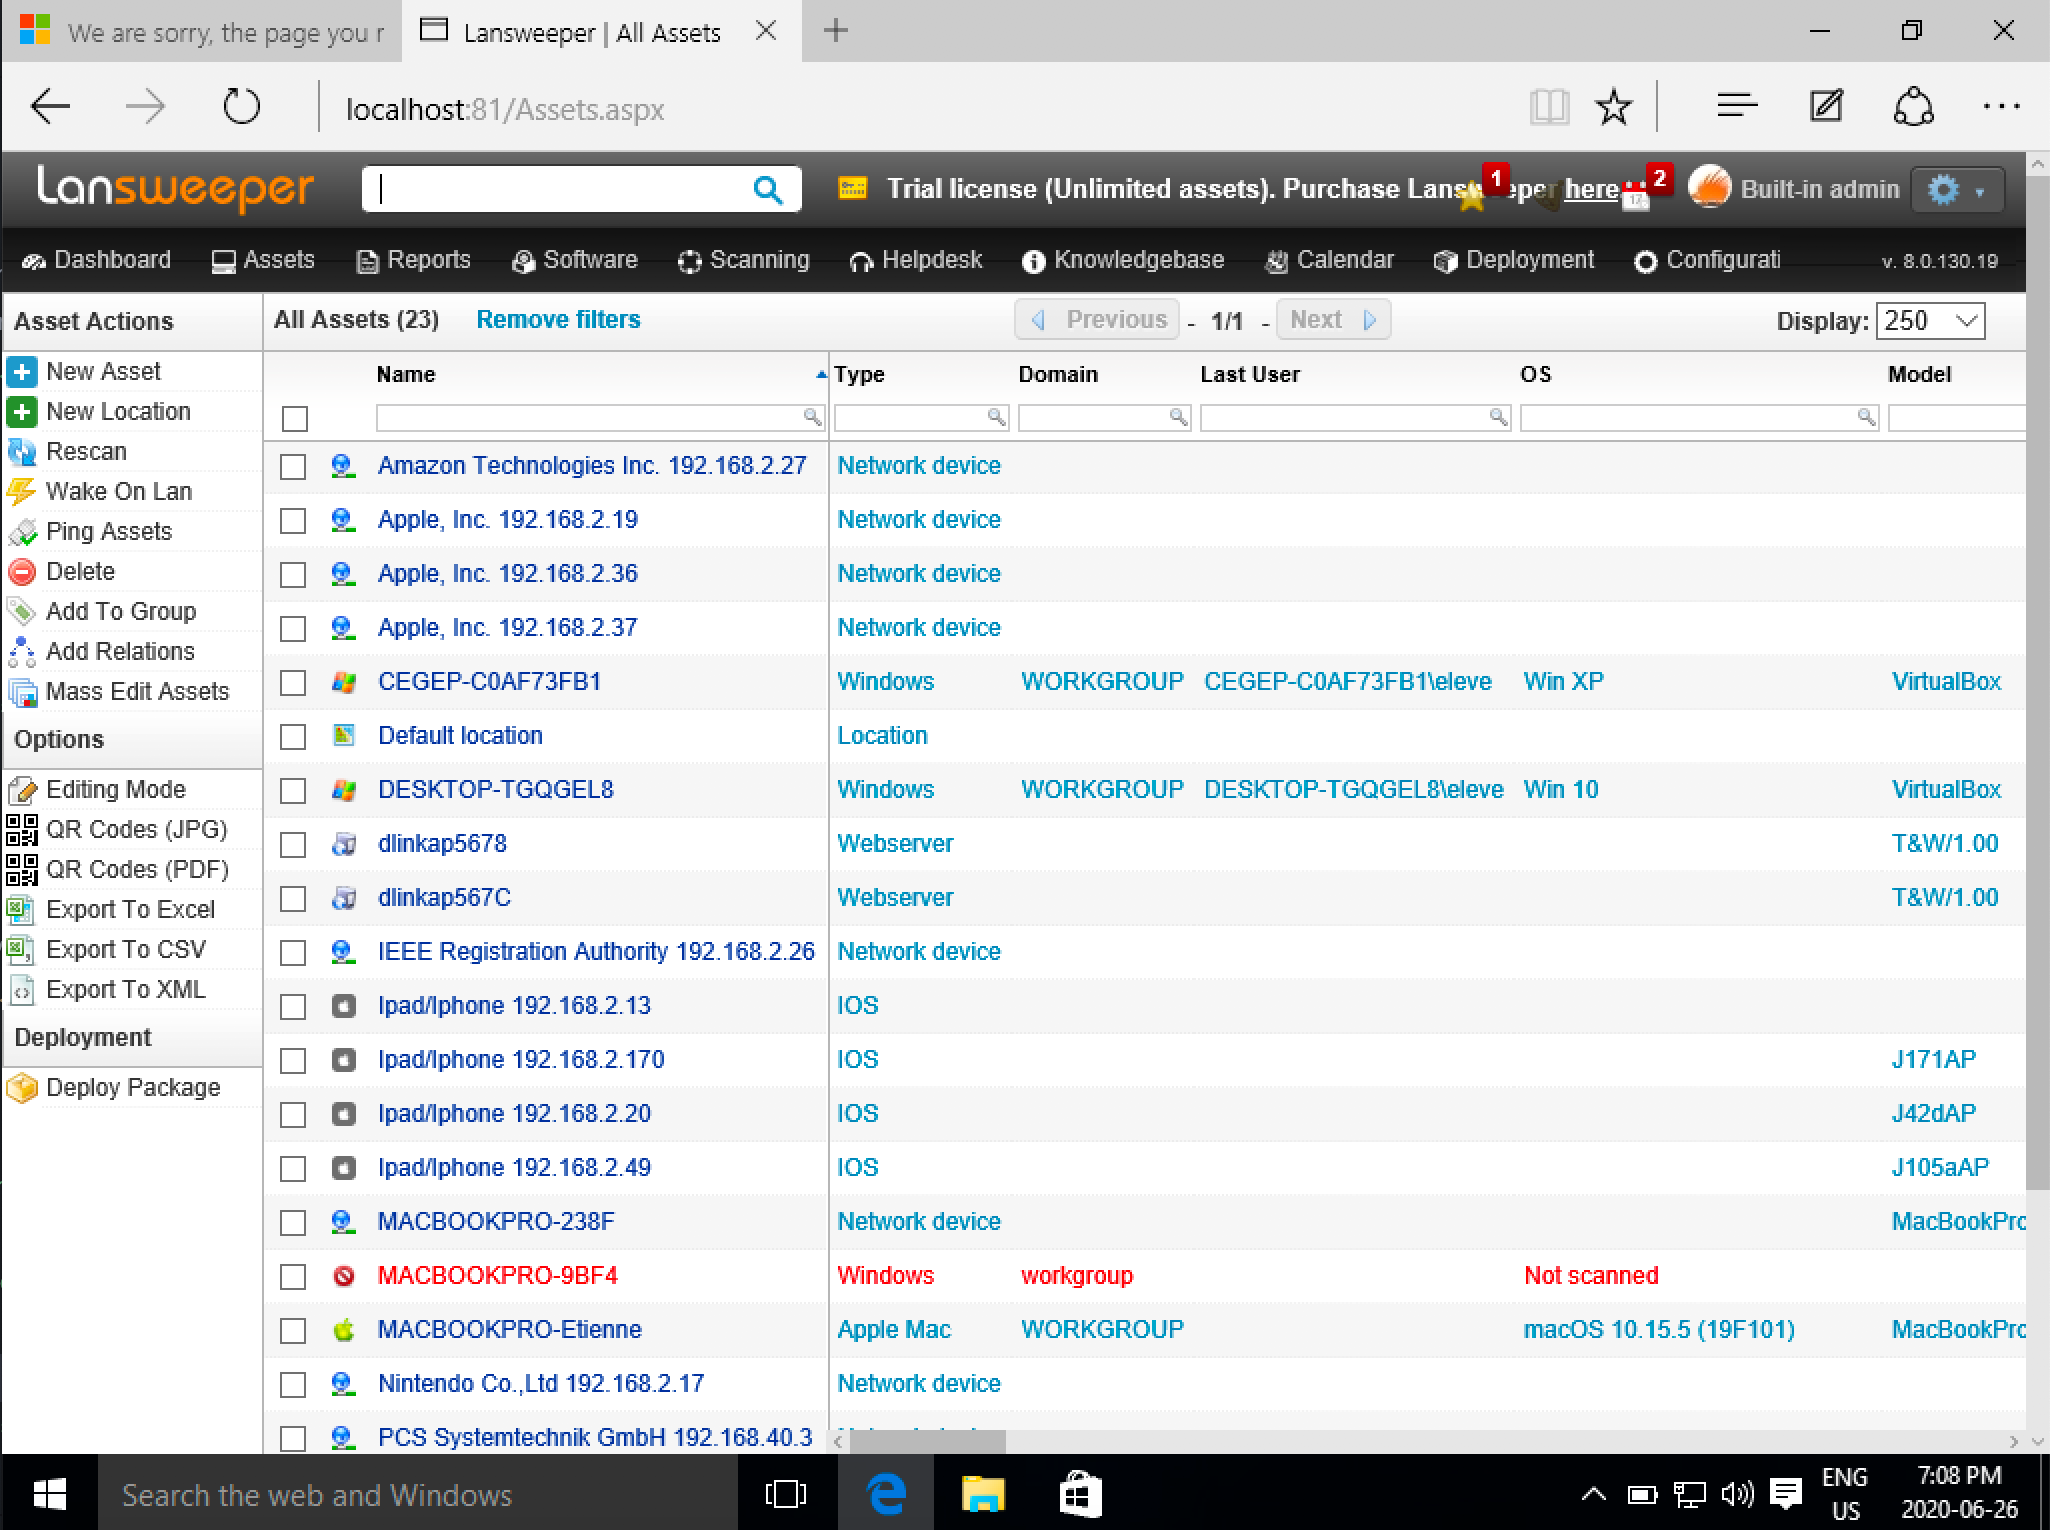Open the Windows Start menu
The image size is (2050, 1530).
click(49, 1494)
